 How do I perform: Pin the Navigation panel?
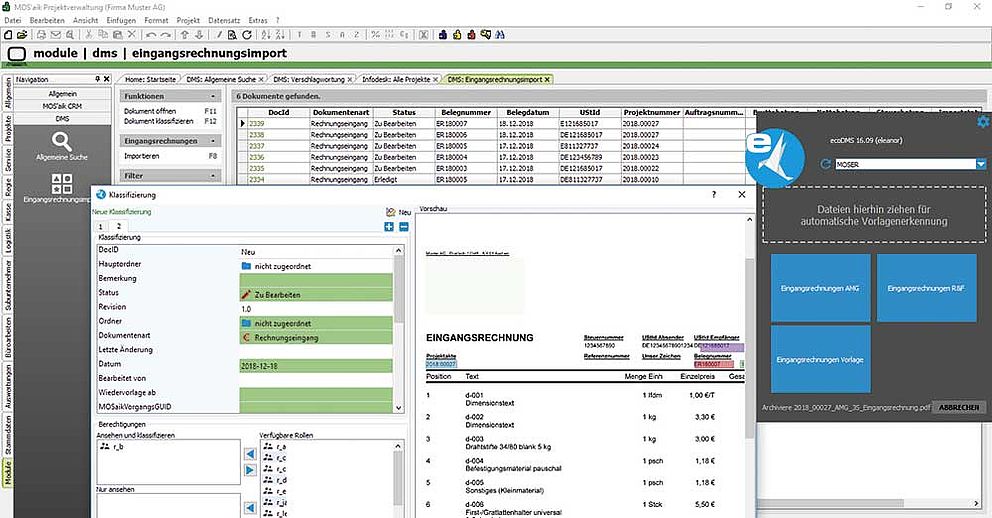point(98,79)
